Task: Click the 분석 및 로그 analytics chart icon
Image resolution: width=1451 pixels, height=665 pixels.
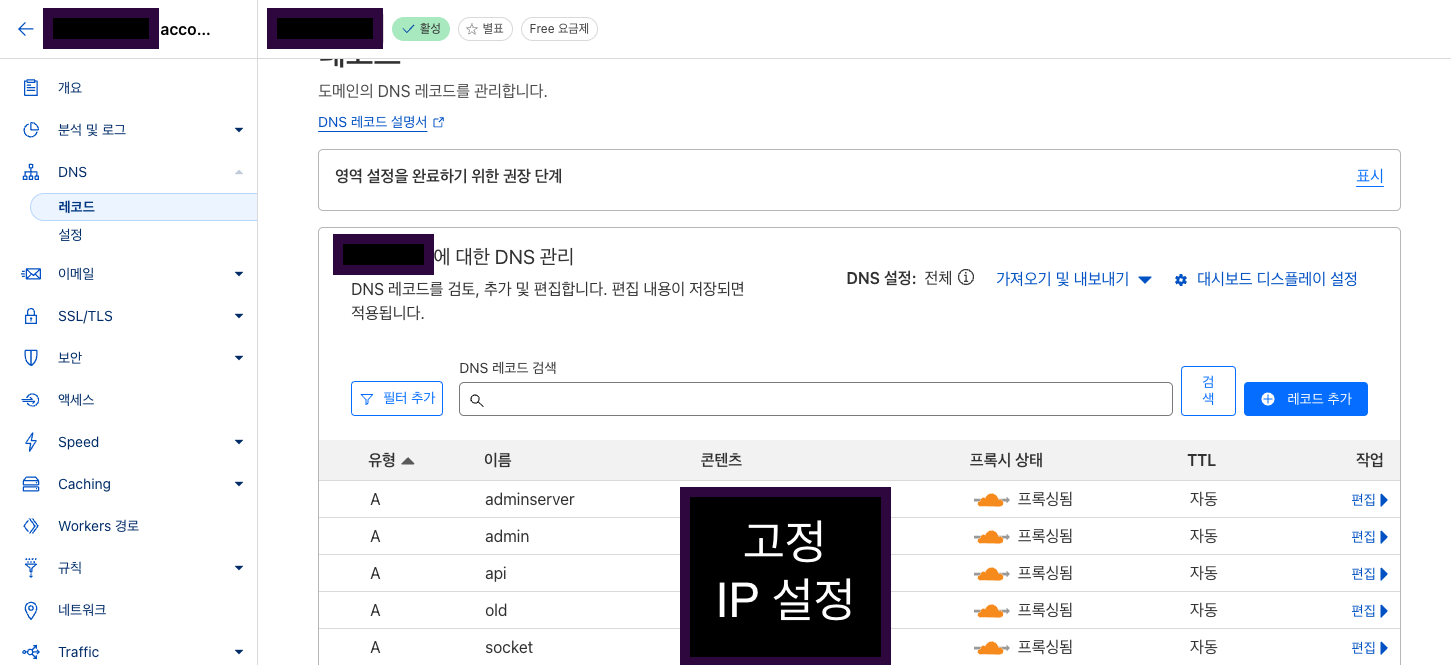Action: click(30, 129)
